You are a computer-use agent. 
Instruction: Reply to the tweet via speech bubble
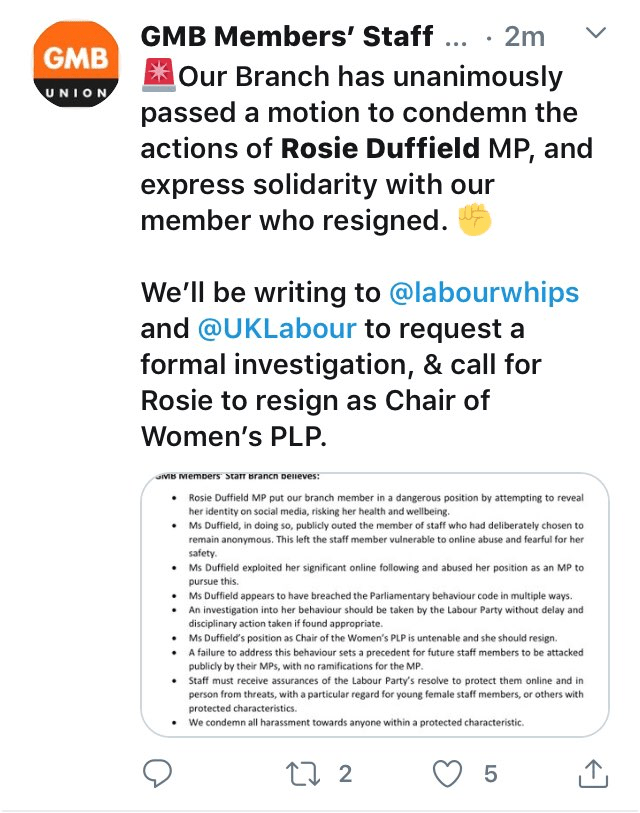pyautogui.click(x=157, y=772)
